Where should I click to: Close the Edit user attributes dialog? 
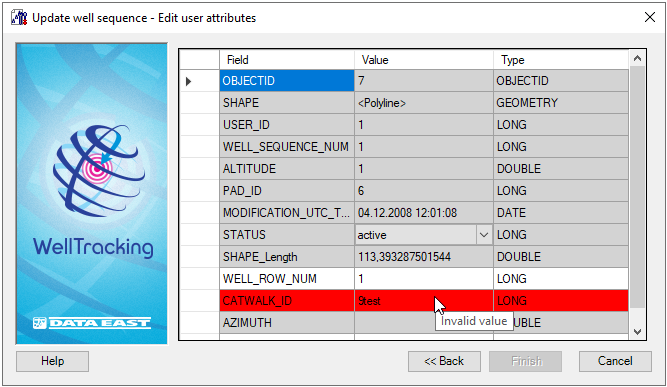650,17
